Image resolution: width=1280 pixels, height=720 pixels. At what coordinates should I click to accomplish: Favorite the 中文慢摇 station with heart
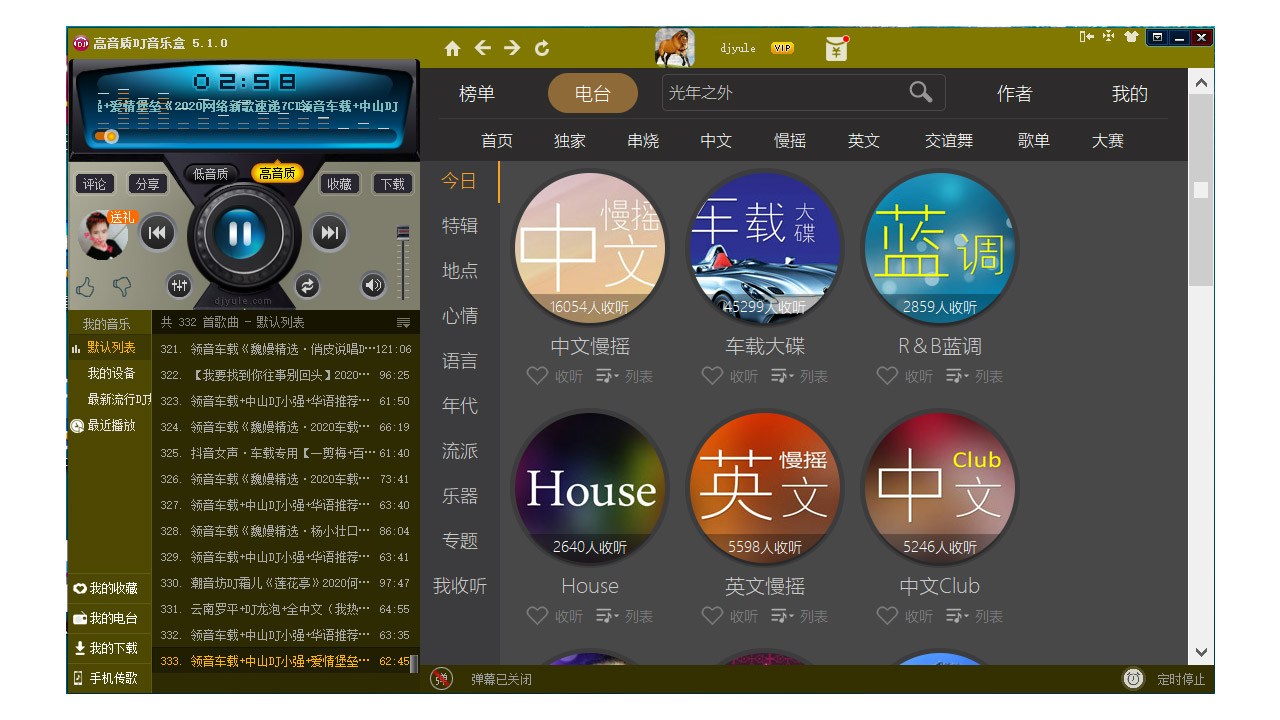coord(537,376)
